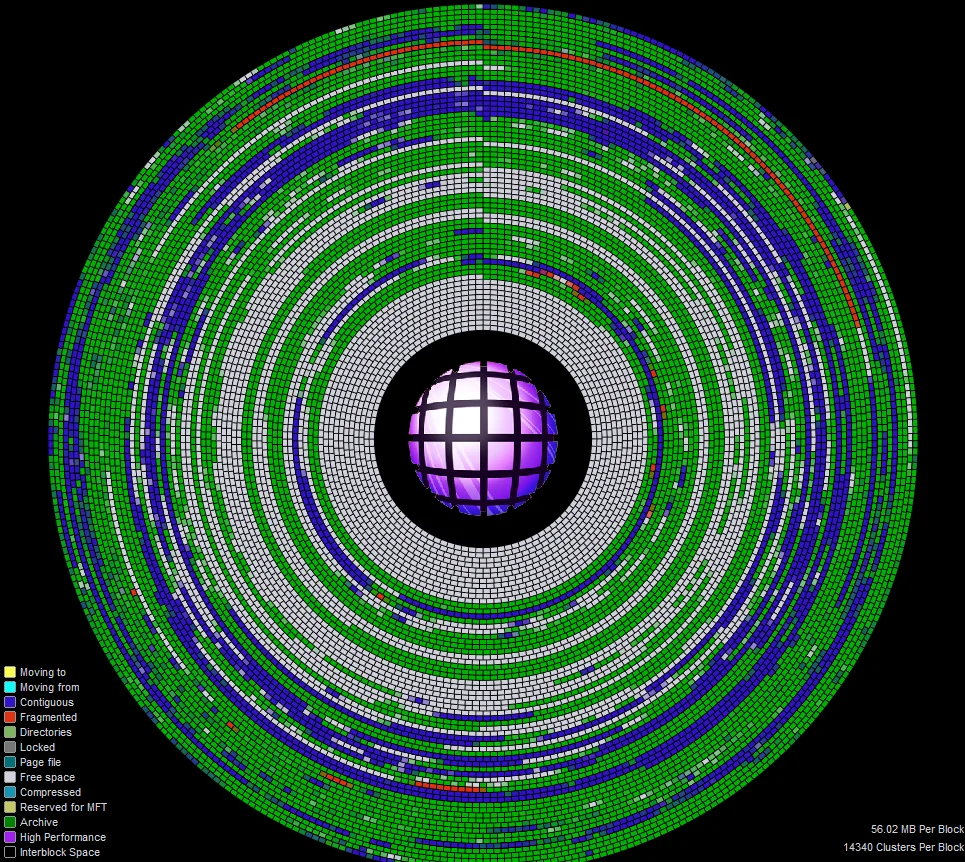The image size is (965, 862).
Task: Select the Compressed legend swatch
Action: tap(10, 792)
